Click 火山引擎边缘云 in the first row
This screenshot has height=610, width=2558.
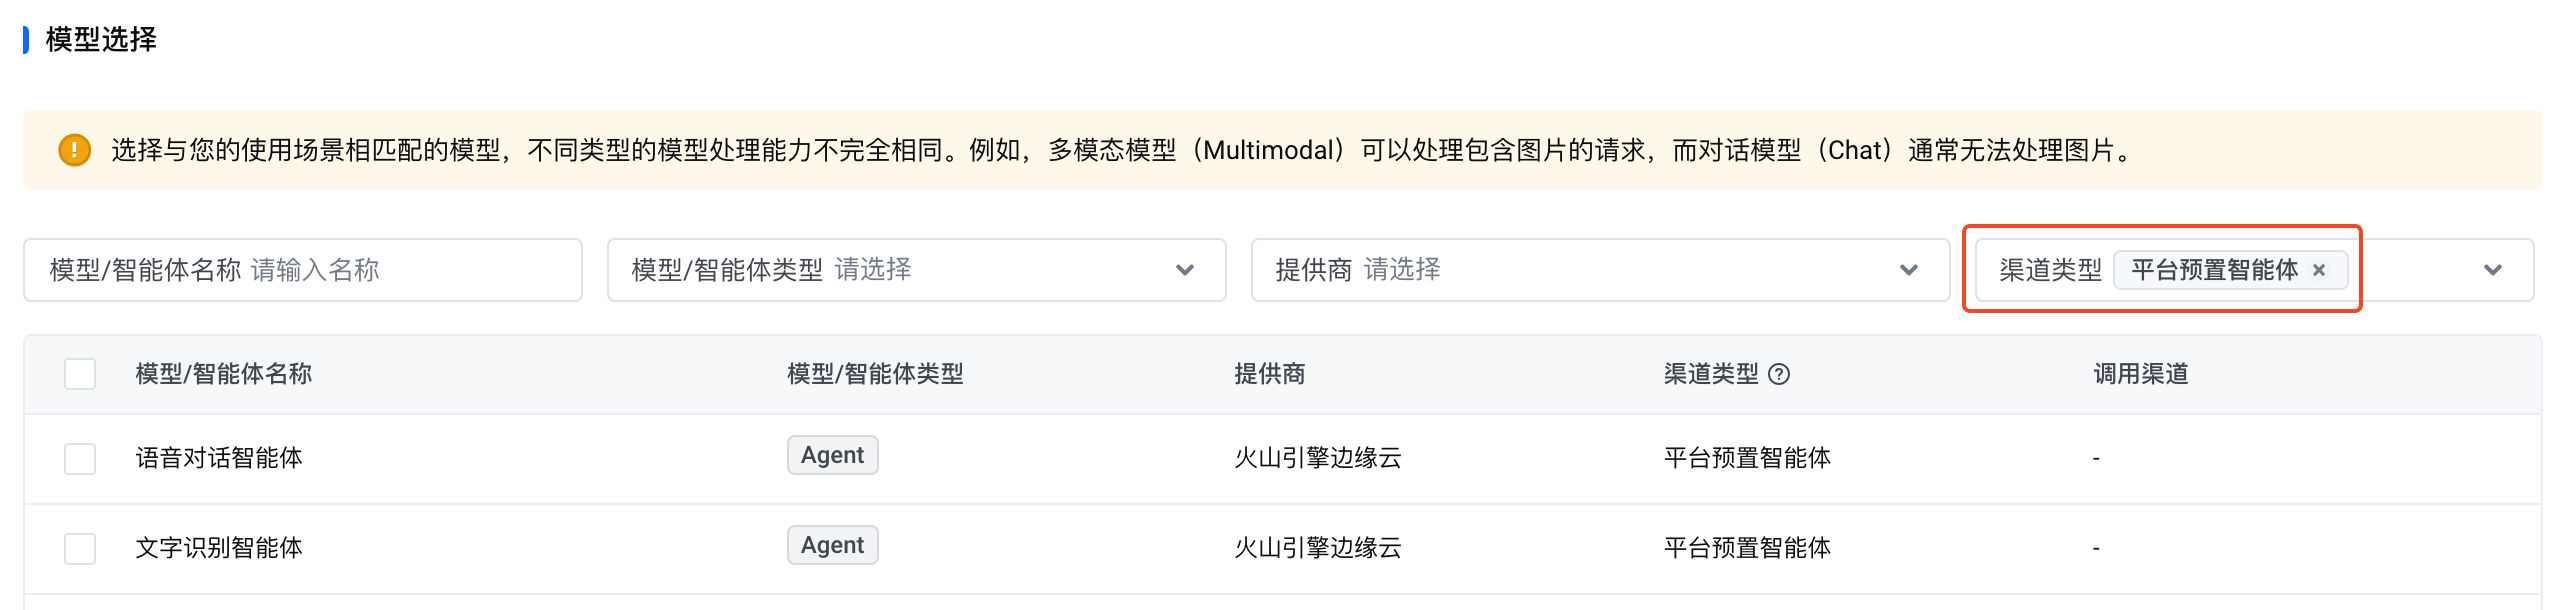[x=1317, y=458]
